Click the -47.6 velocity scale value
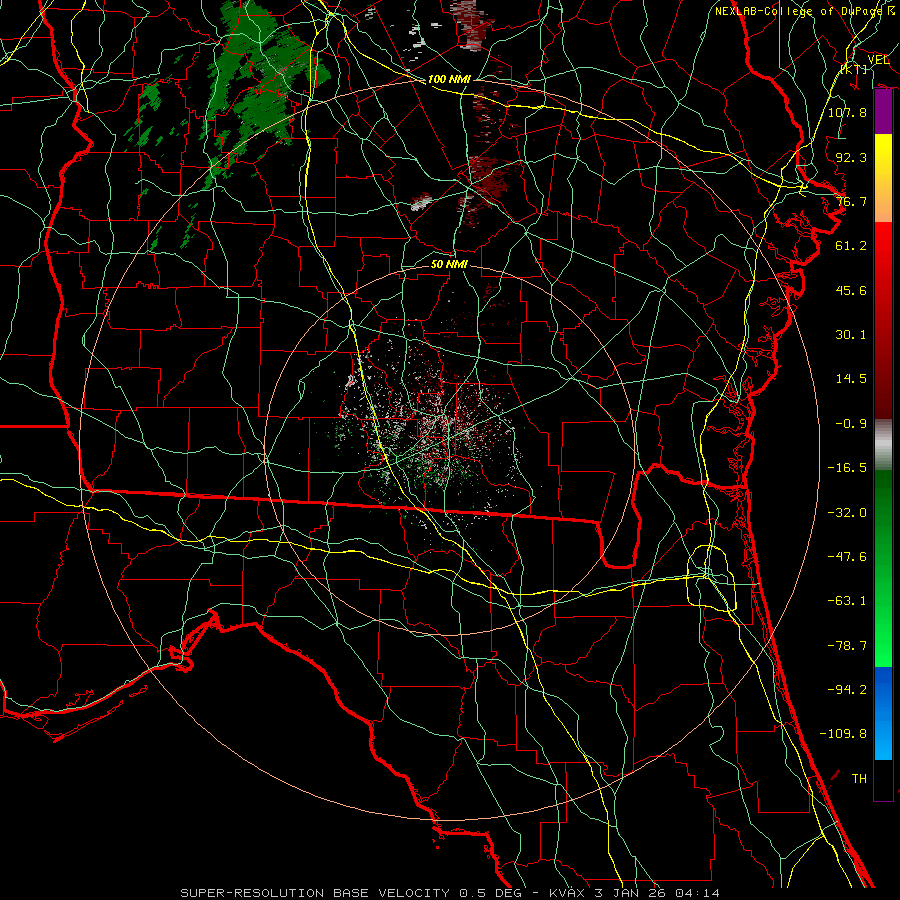Viewport: 900px width, 900px height. pos(847,557)
